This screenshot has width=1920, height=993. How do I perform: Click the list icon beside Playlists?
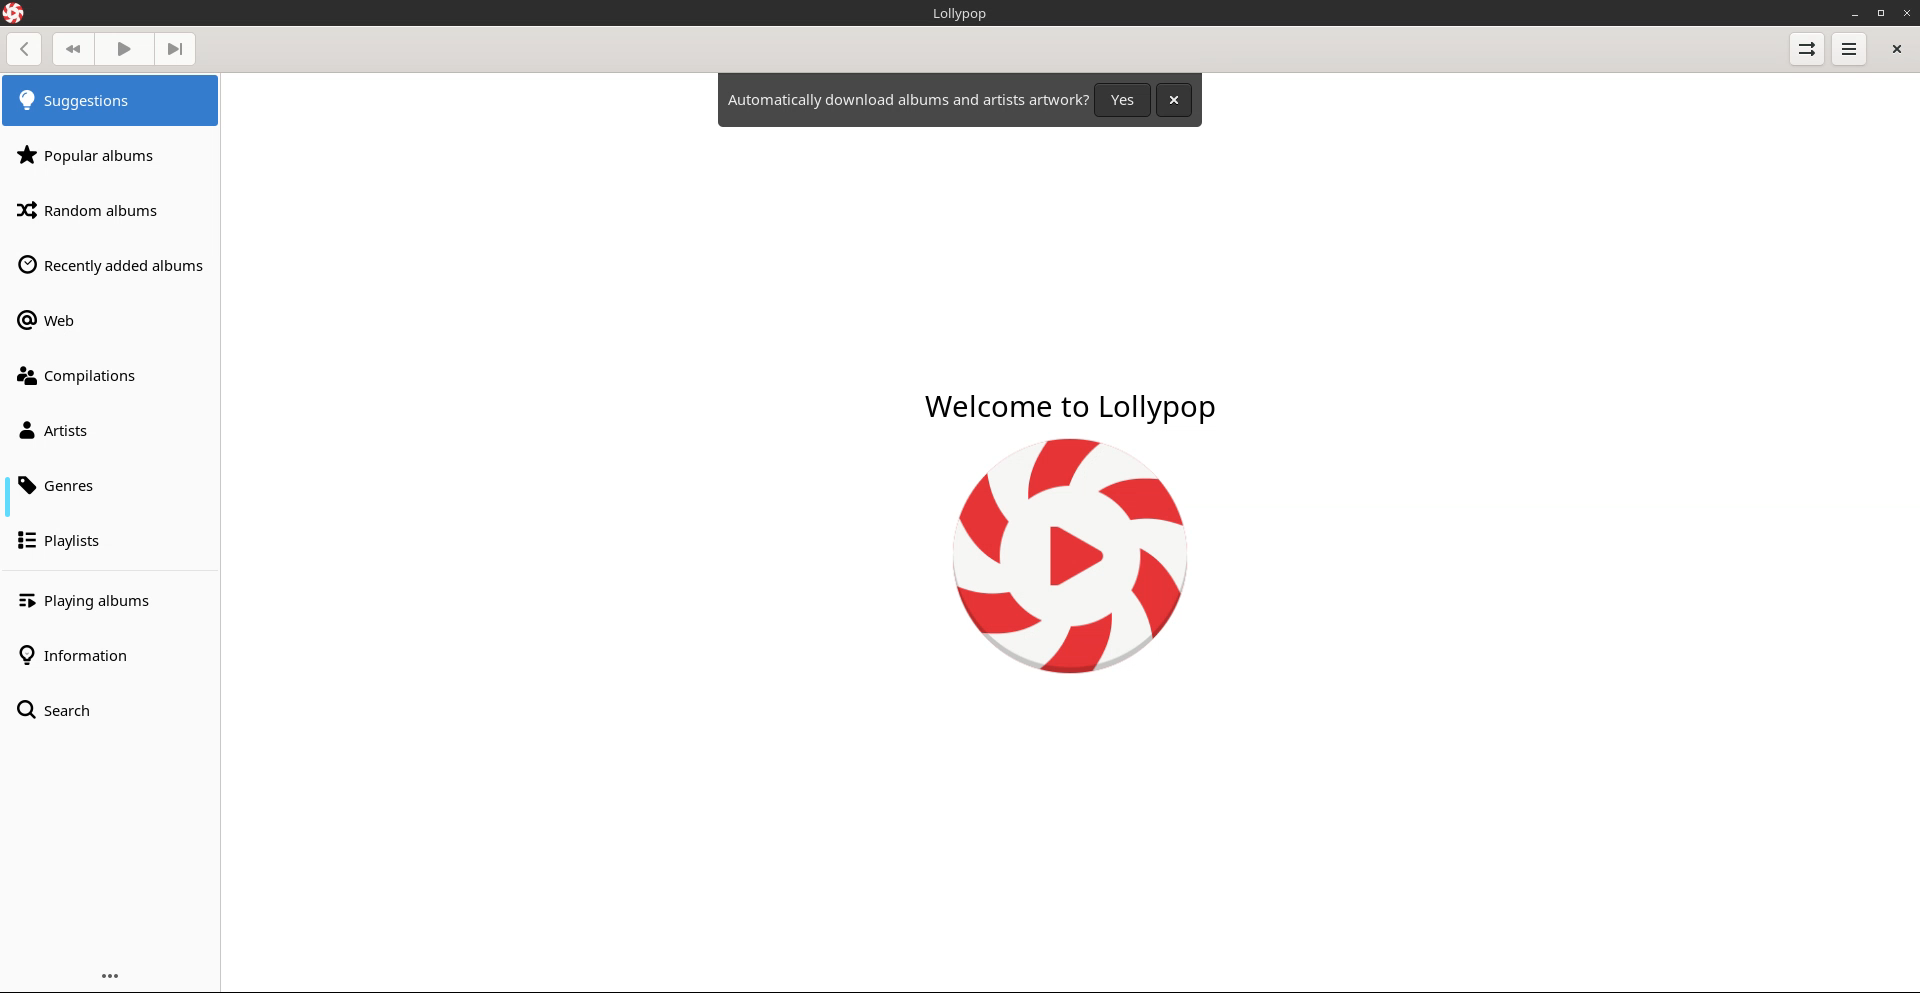tap(27, 540)
